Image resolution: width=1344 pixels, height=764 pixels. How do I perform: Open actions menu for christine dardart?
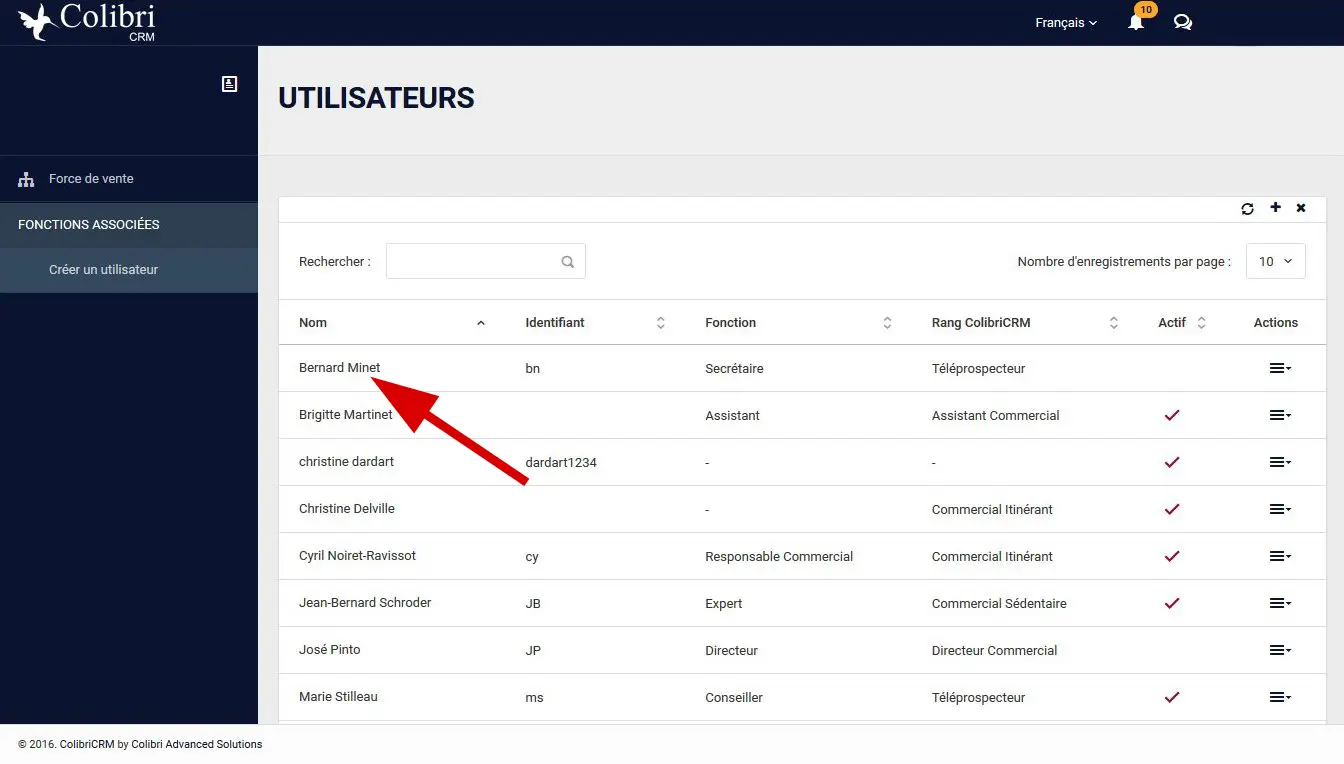(1280, 462)
